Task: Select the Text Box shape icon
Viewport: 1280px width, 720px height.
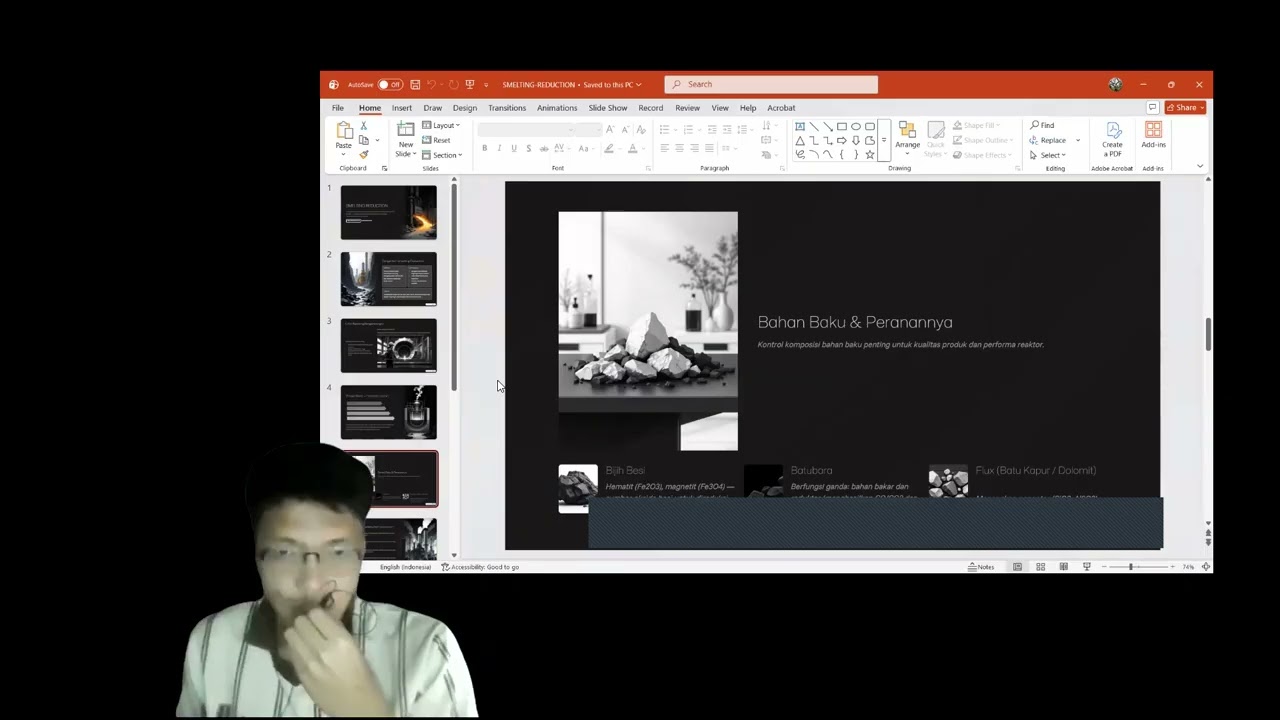Action: (800, 127)
